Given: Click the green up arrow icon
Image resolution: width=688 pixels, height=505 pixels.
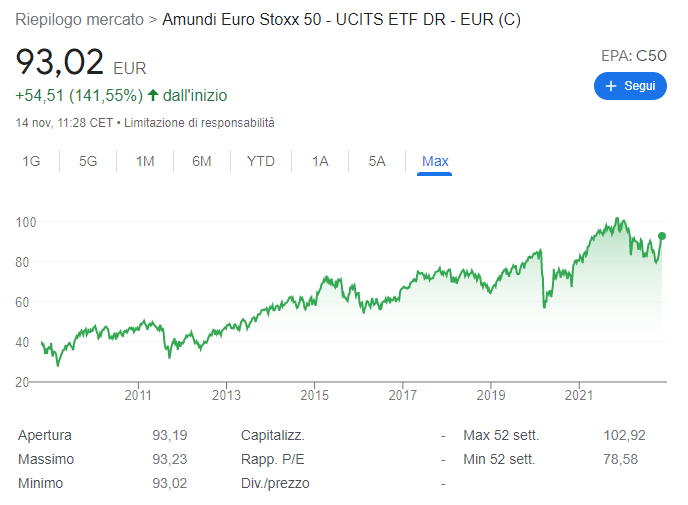Looking at the screenshot, I should tap(153, 95).
